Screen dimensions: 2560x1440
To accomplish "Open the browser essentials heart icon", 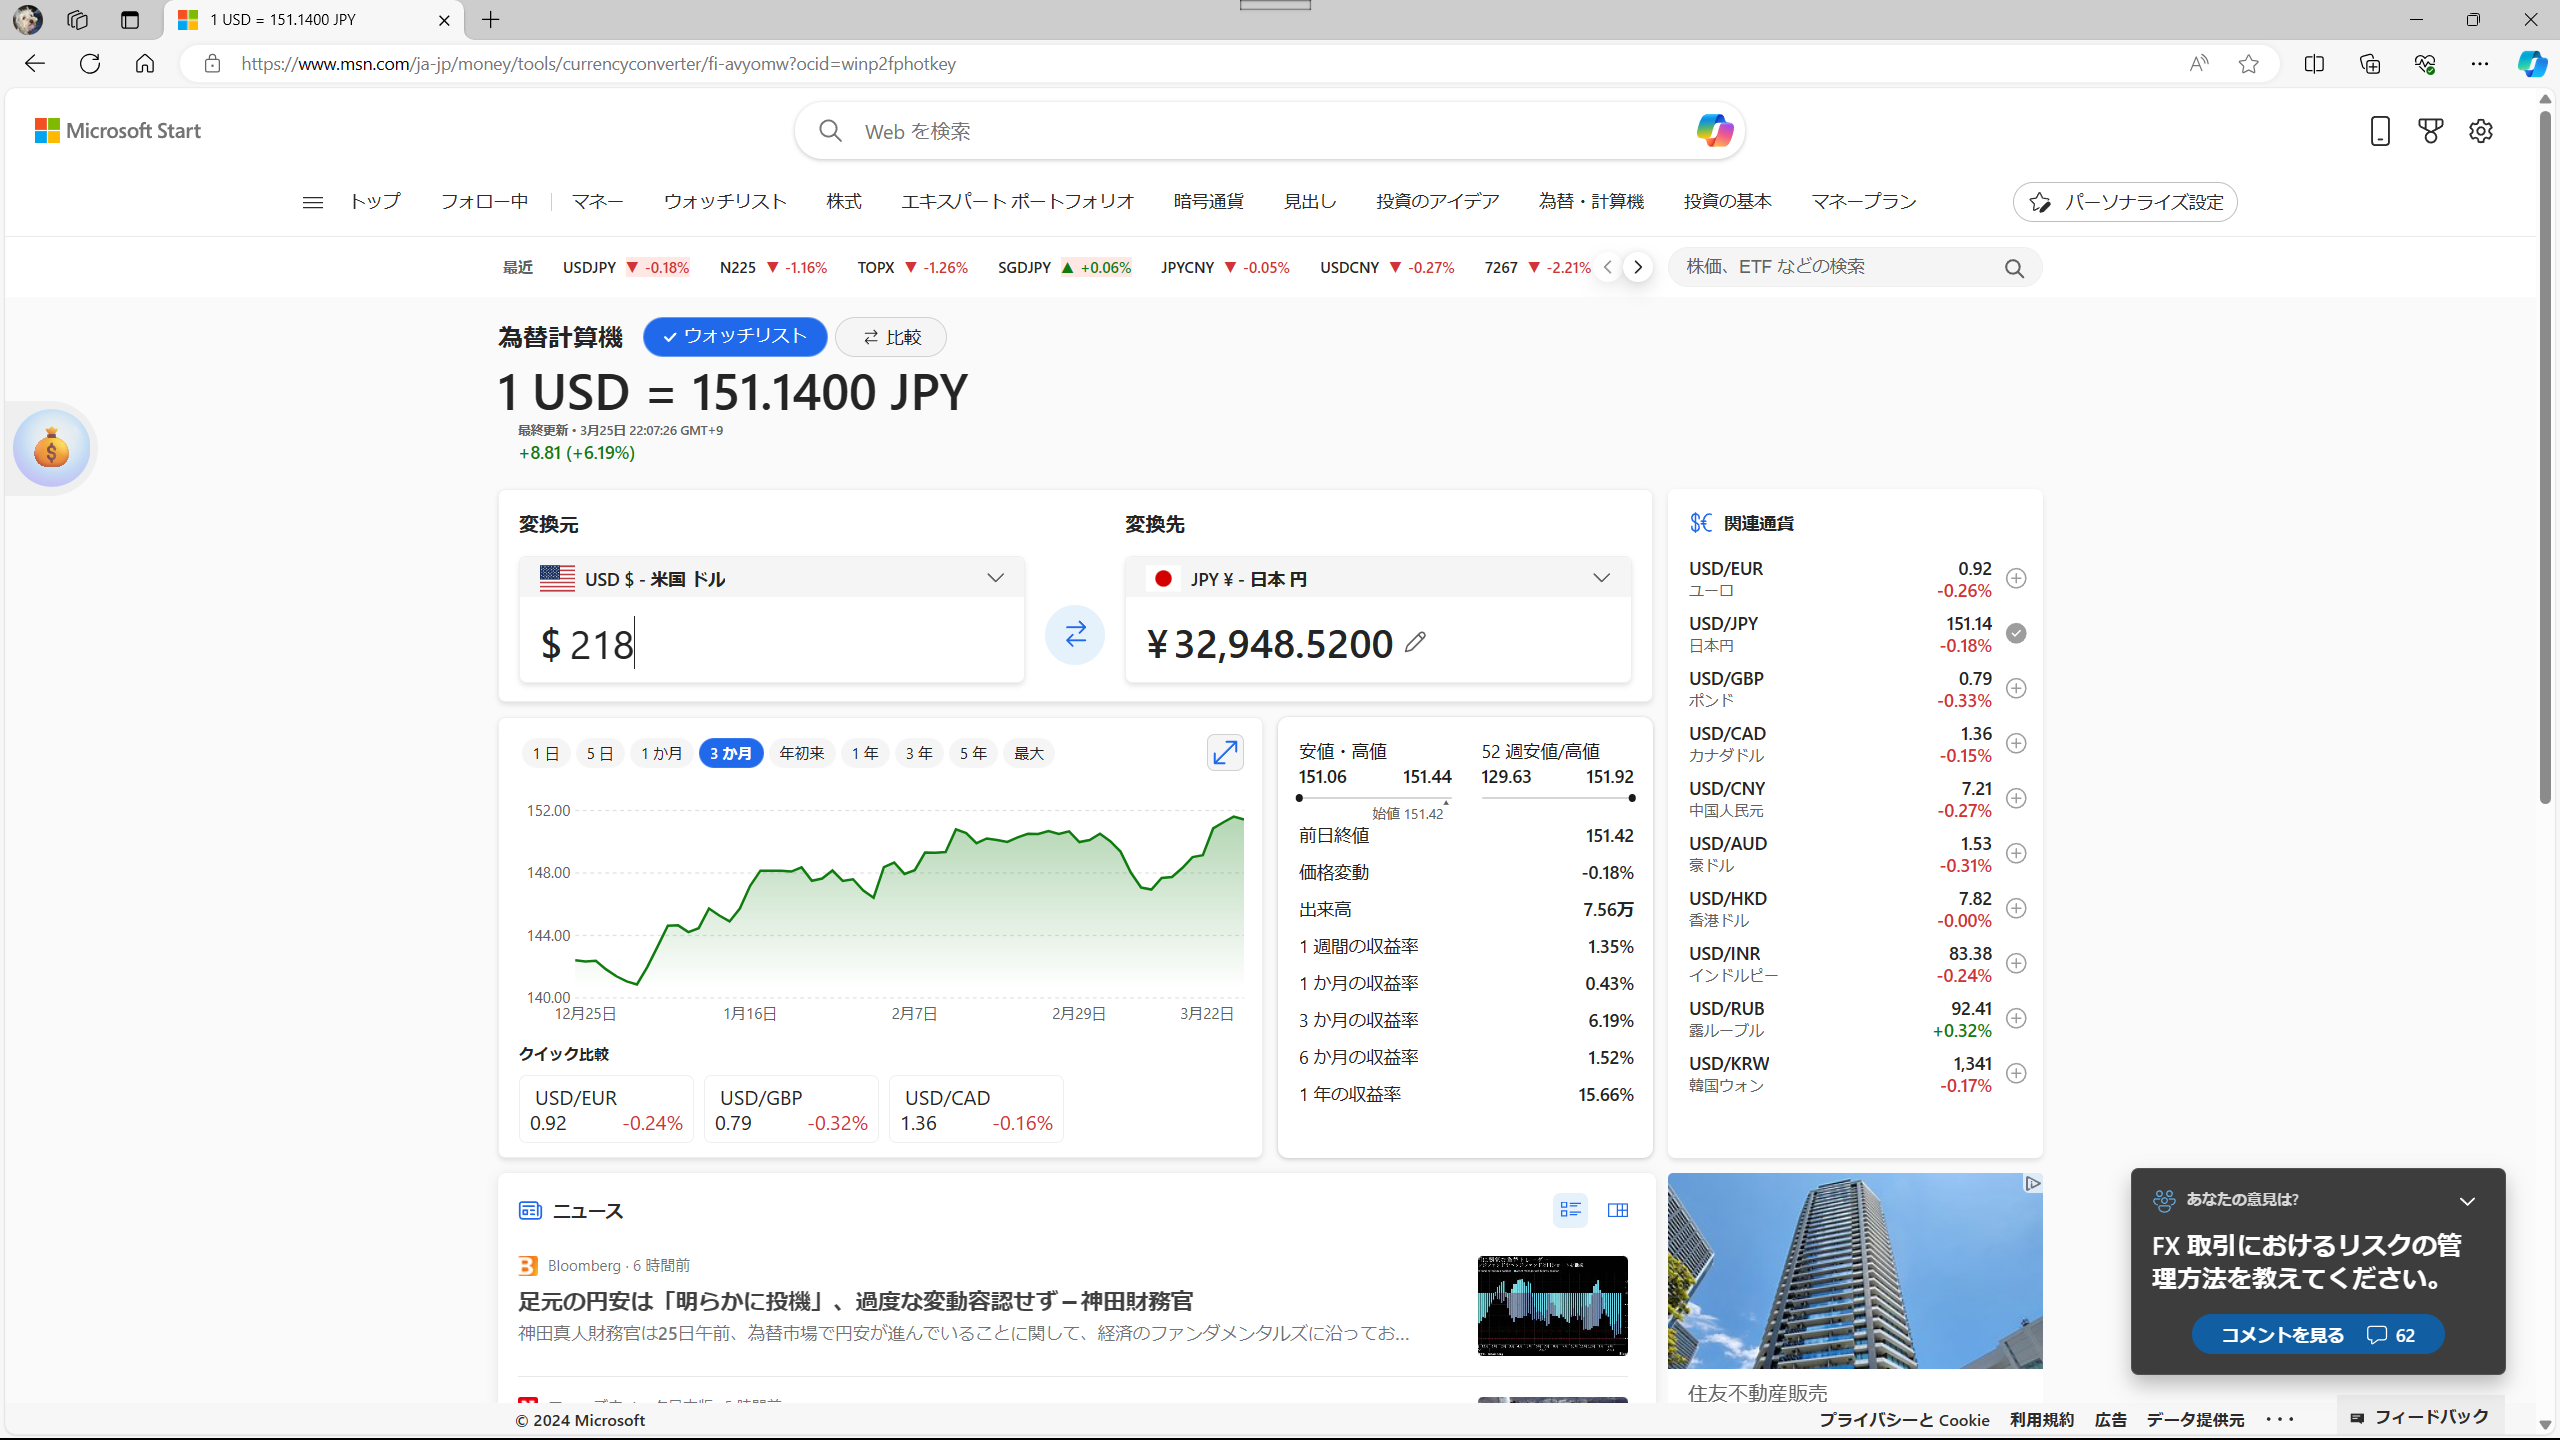I will [x=2425, y=64].
